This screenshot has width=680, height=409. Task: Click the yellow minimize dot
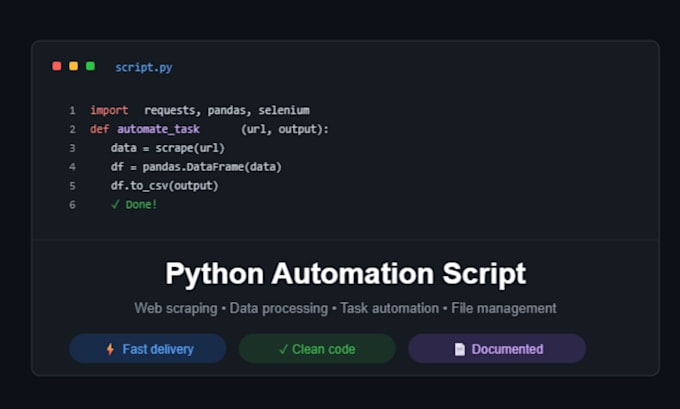click(x=73, y=66)
